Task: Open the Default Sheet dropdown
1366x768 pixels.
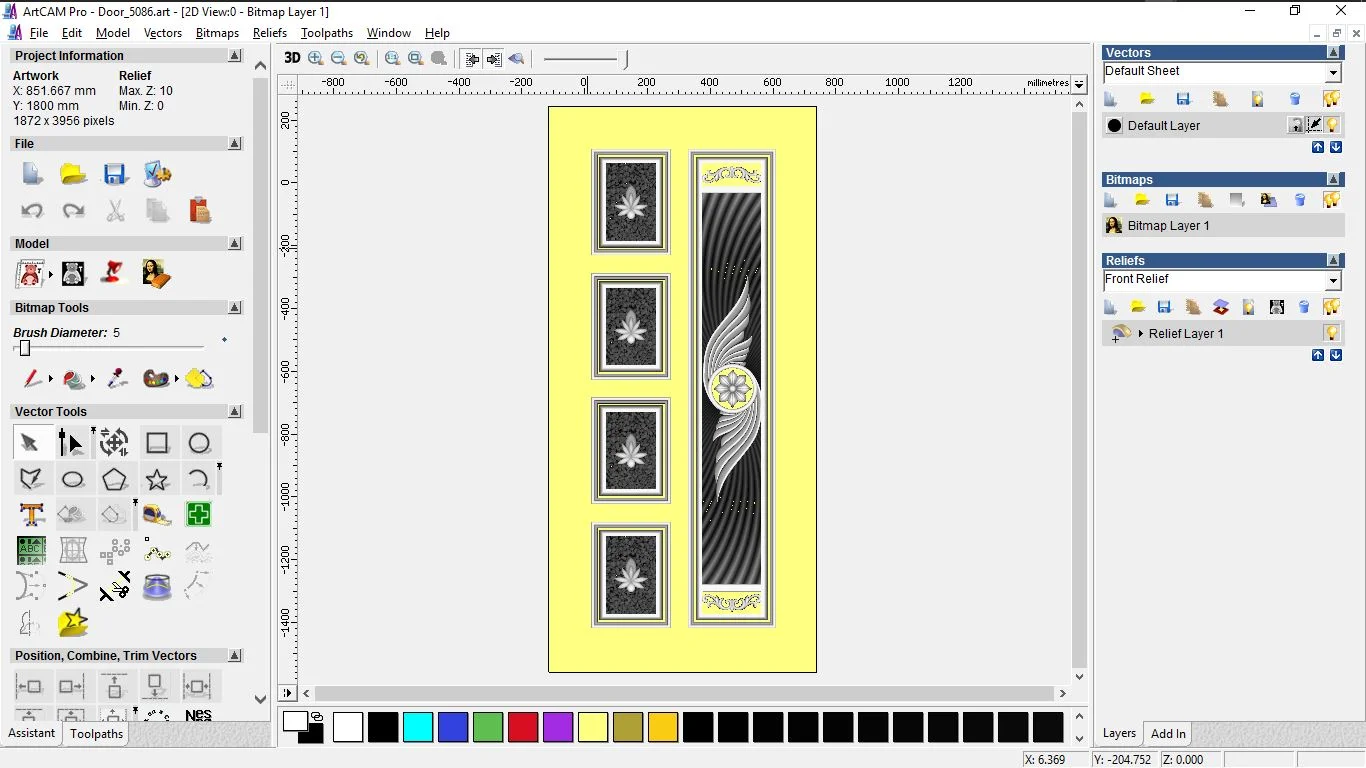Action: (x=1333, y=72)
